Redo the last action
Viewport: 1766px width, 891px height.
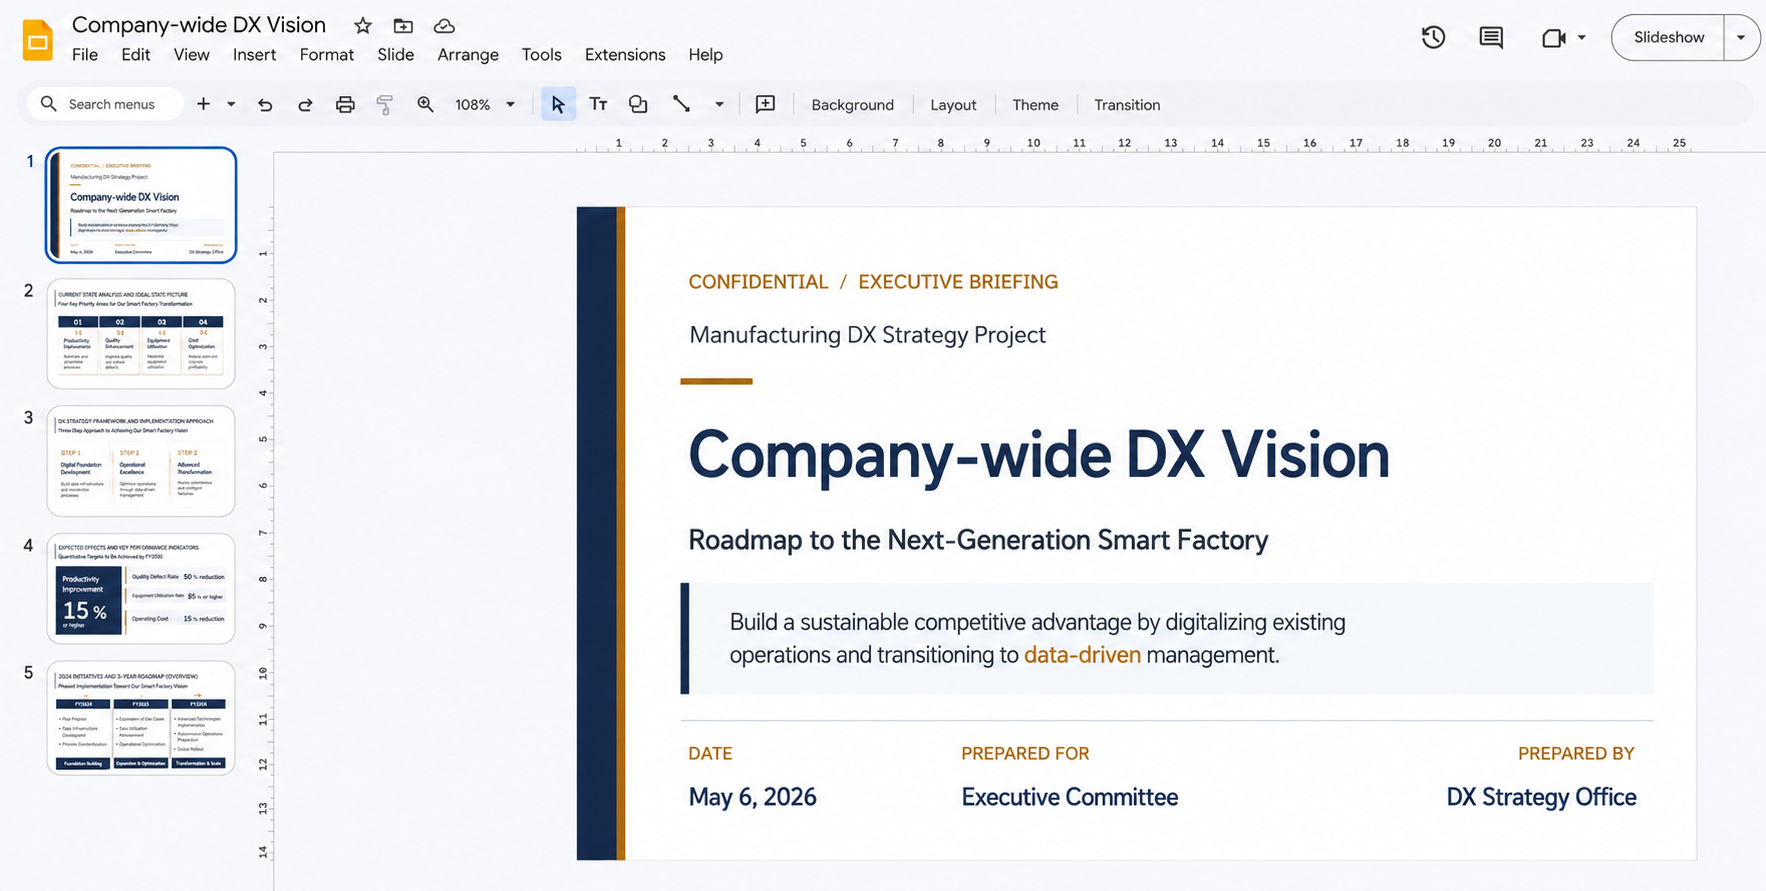pos(305,104)
